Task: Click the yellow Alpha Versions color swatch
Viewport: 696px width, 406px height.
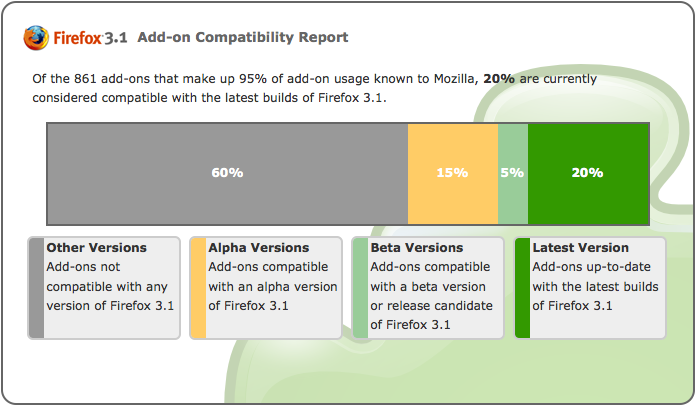Action: pyautogui.click(x=198, y=288)
